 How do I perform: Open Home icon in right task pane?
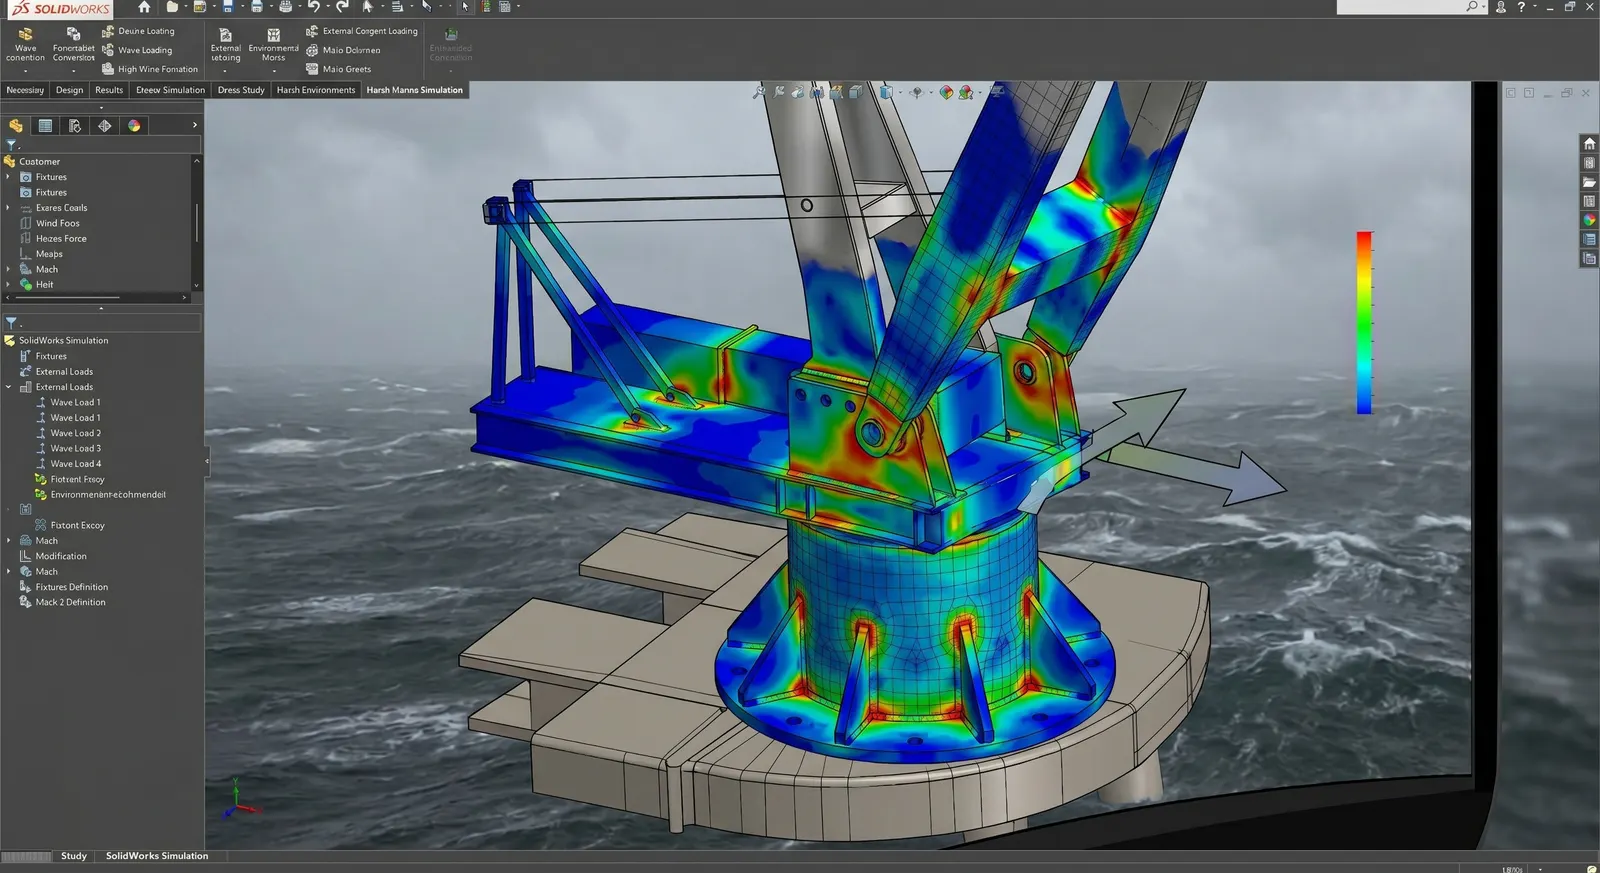tap(1589, 143)
